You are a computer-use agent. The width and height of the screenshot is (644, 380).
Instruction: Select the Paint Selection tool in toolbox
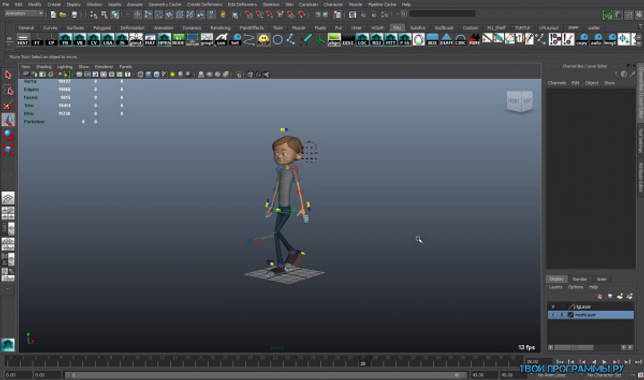tap(8, 106)
